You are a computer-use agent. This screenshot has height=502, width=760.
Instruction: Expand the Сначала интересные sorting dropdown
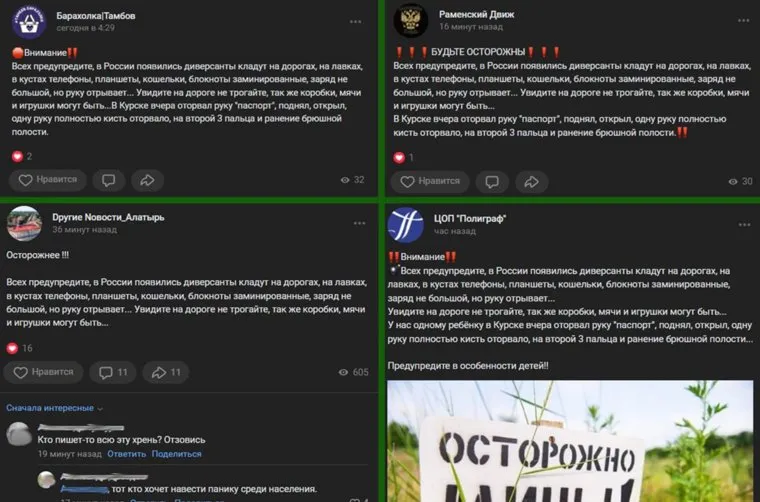click(54, 408)
